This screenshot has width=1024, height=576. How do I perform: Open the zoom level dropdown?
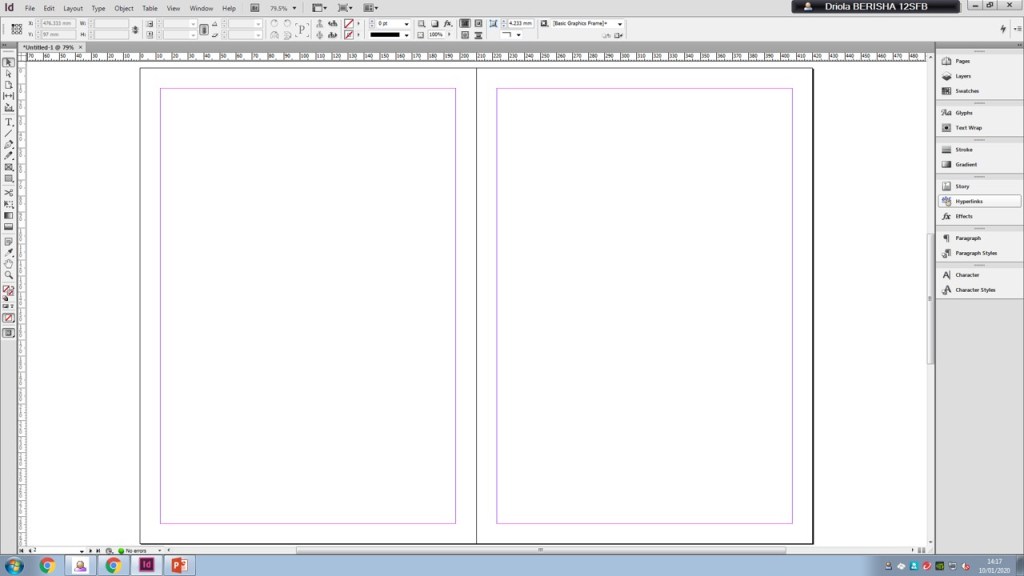(294, 8)
